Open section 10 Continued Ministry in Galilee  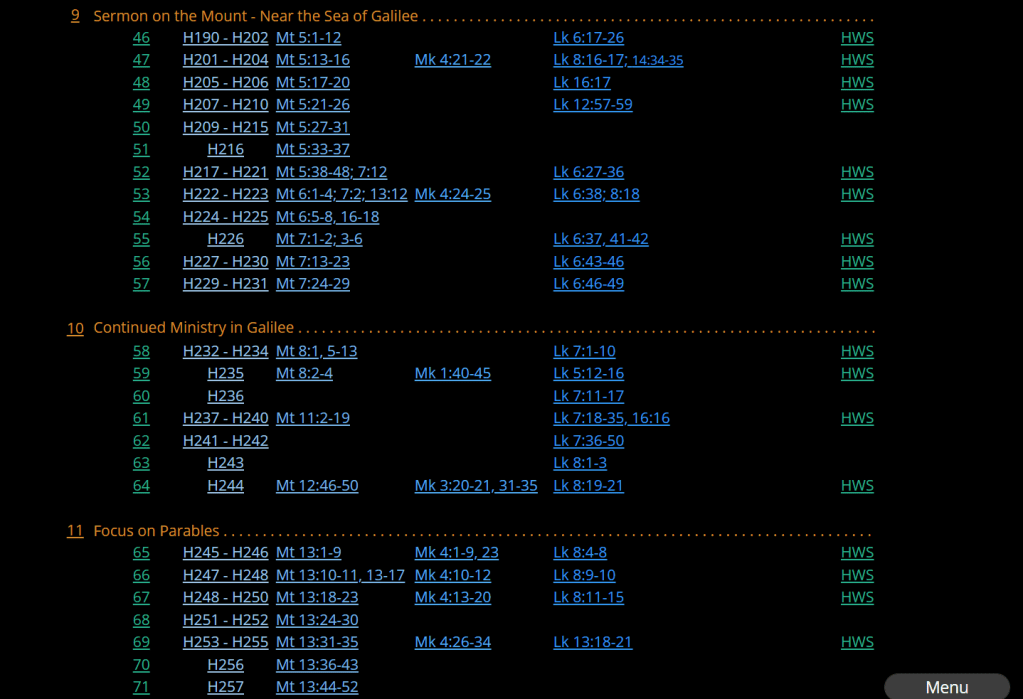75,328
